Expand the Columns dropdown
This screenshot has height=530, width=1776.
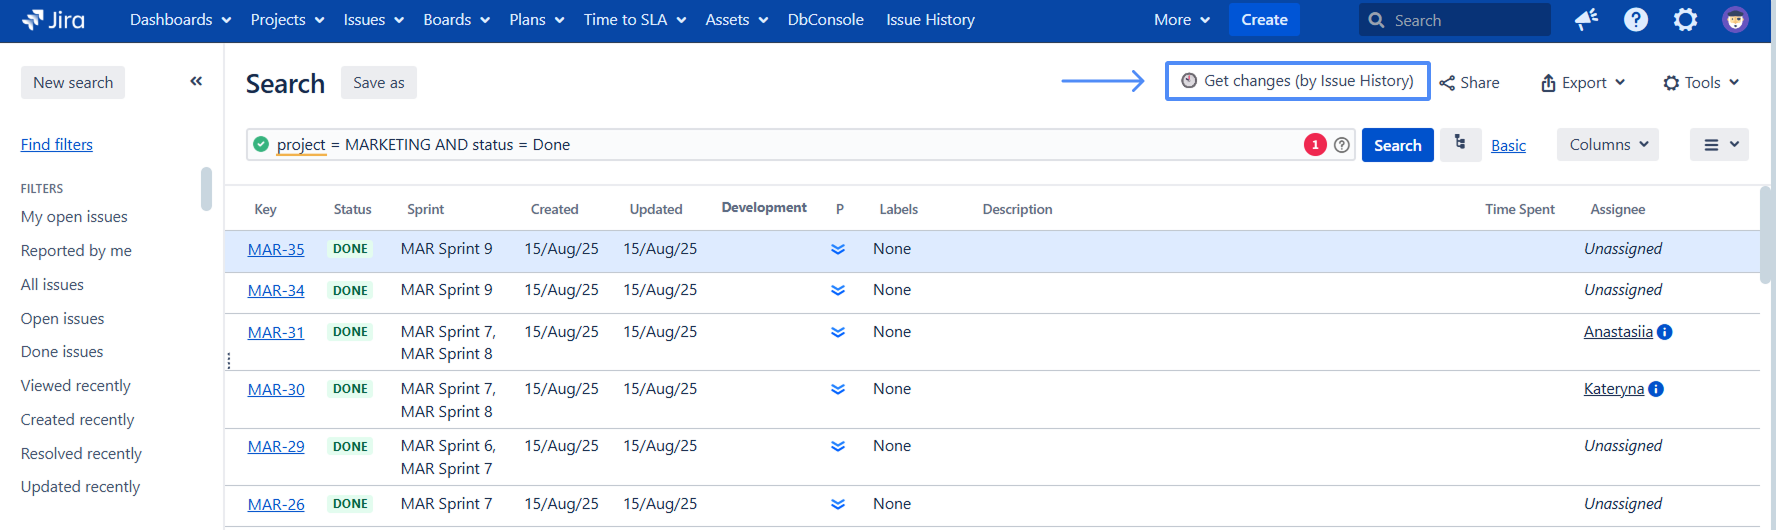click(x=1607, y=145)
